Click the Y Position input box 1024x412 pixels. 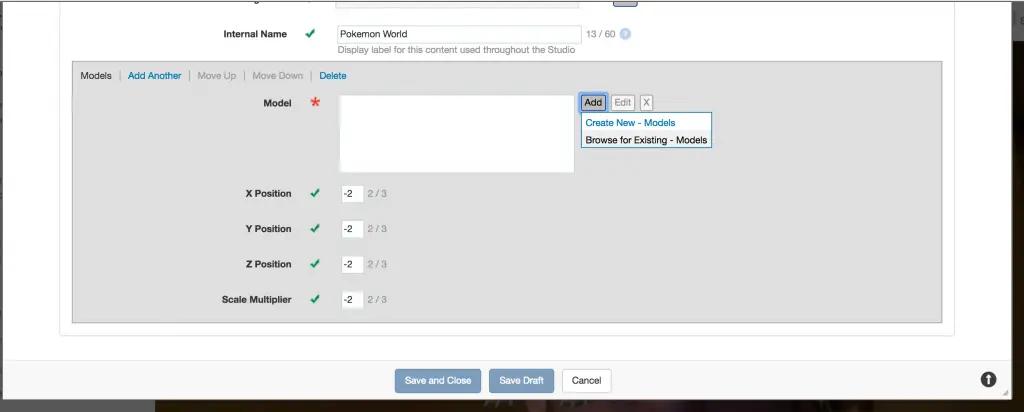coord(352,229)
